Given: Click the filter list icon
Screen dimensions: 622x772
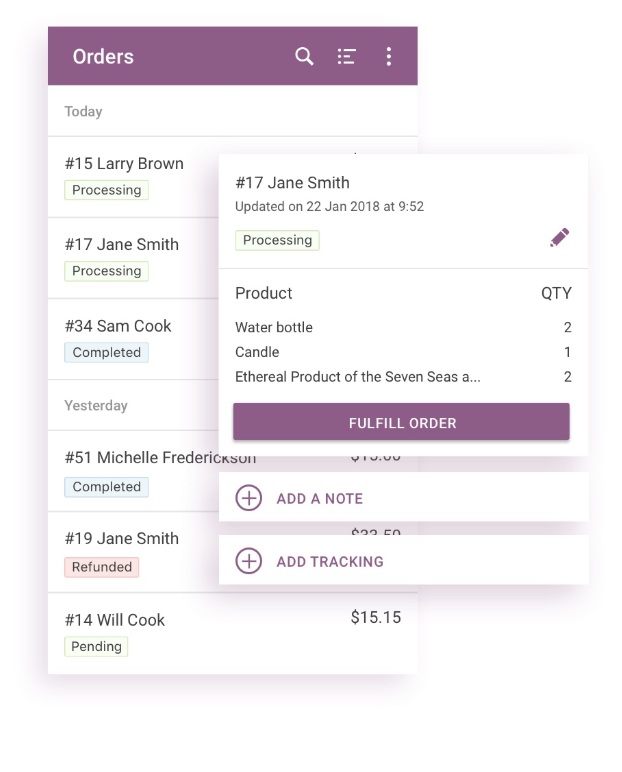Looking at the screenshot, I should coord(346,56).
